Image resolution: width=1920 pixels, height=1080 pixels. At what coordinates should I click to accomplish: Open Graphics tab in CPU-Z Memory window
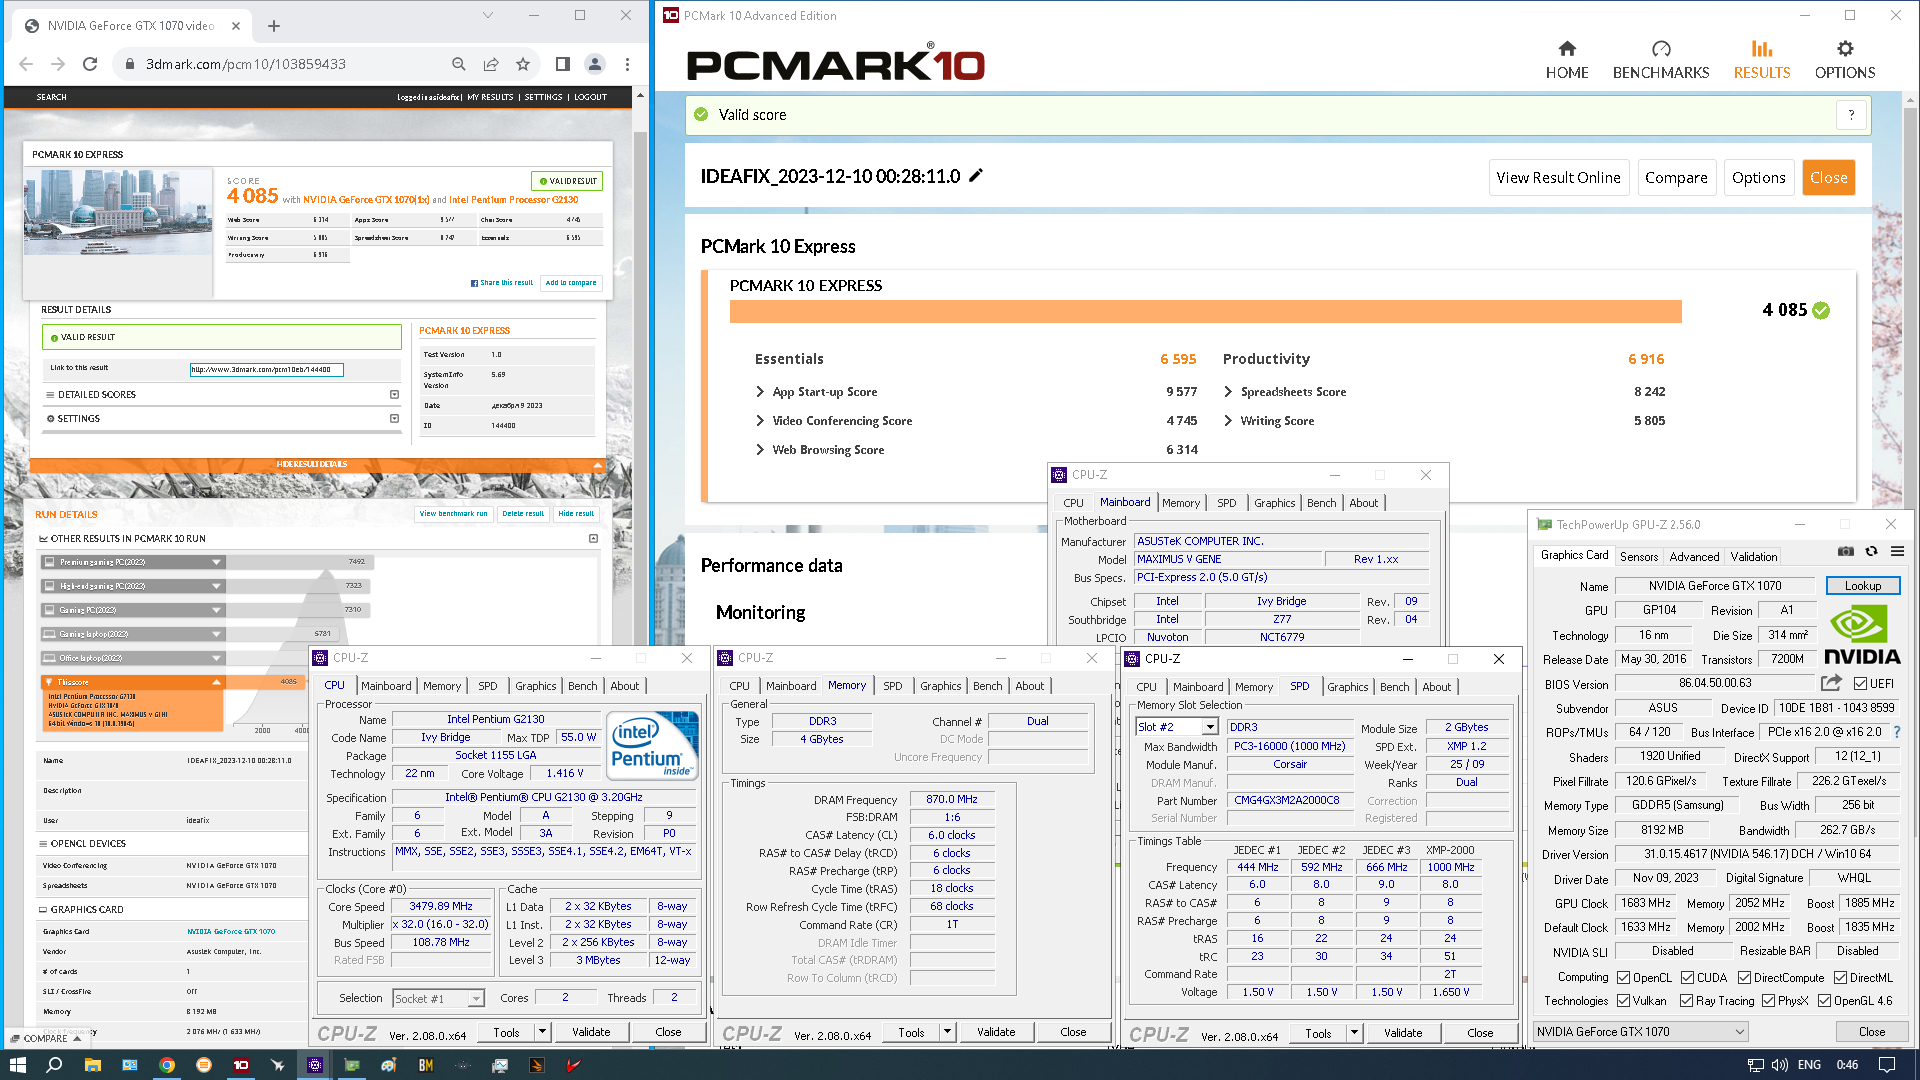pyautogui.click(x=940, y=686)
